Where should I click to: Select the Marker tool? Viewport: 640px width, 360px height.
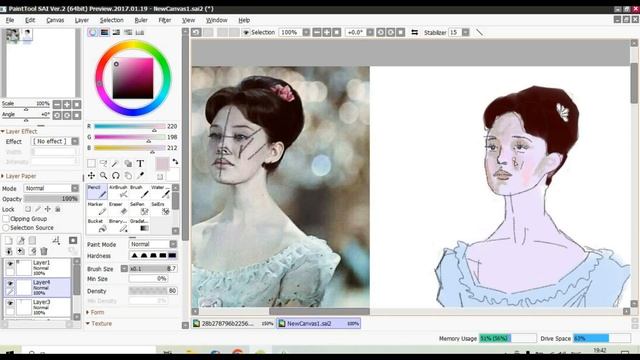[x=97, y=208]
